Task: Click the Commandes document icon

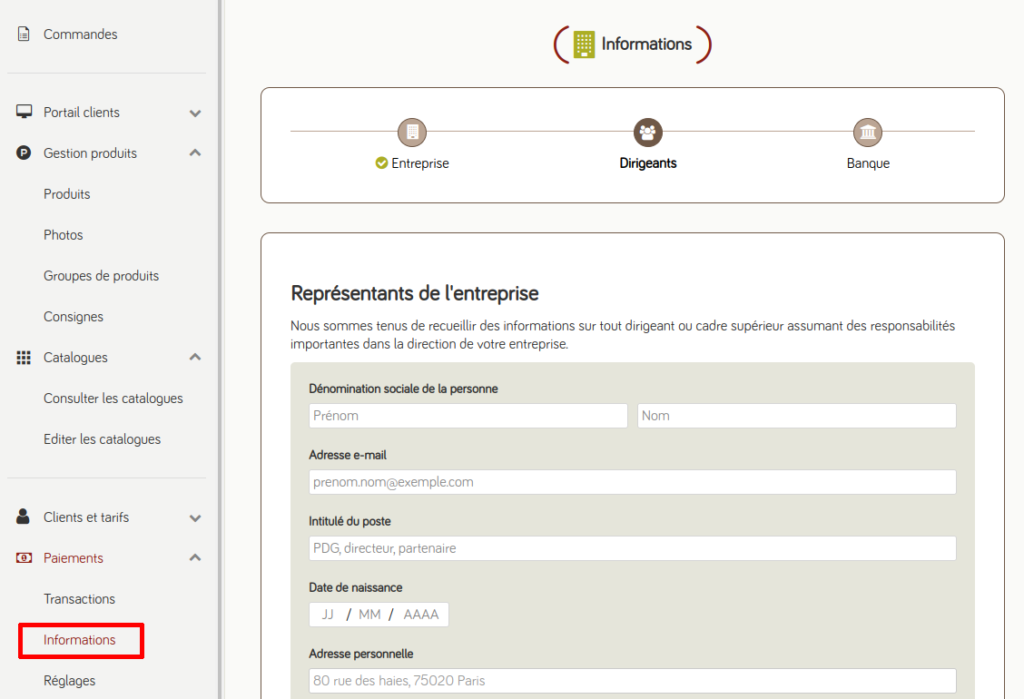Action: [x=24, y=34]
